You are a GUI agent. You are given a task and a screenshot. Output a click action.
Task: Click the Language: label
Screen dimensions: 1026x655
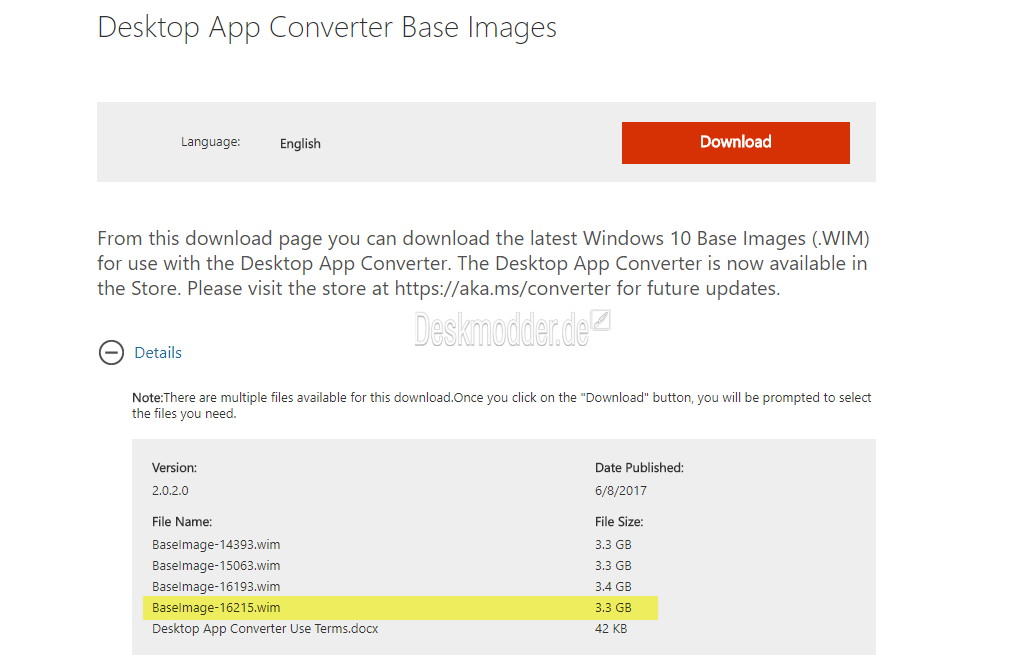[211, 141]
